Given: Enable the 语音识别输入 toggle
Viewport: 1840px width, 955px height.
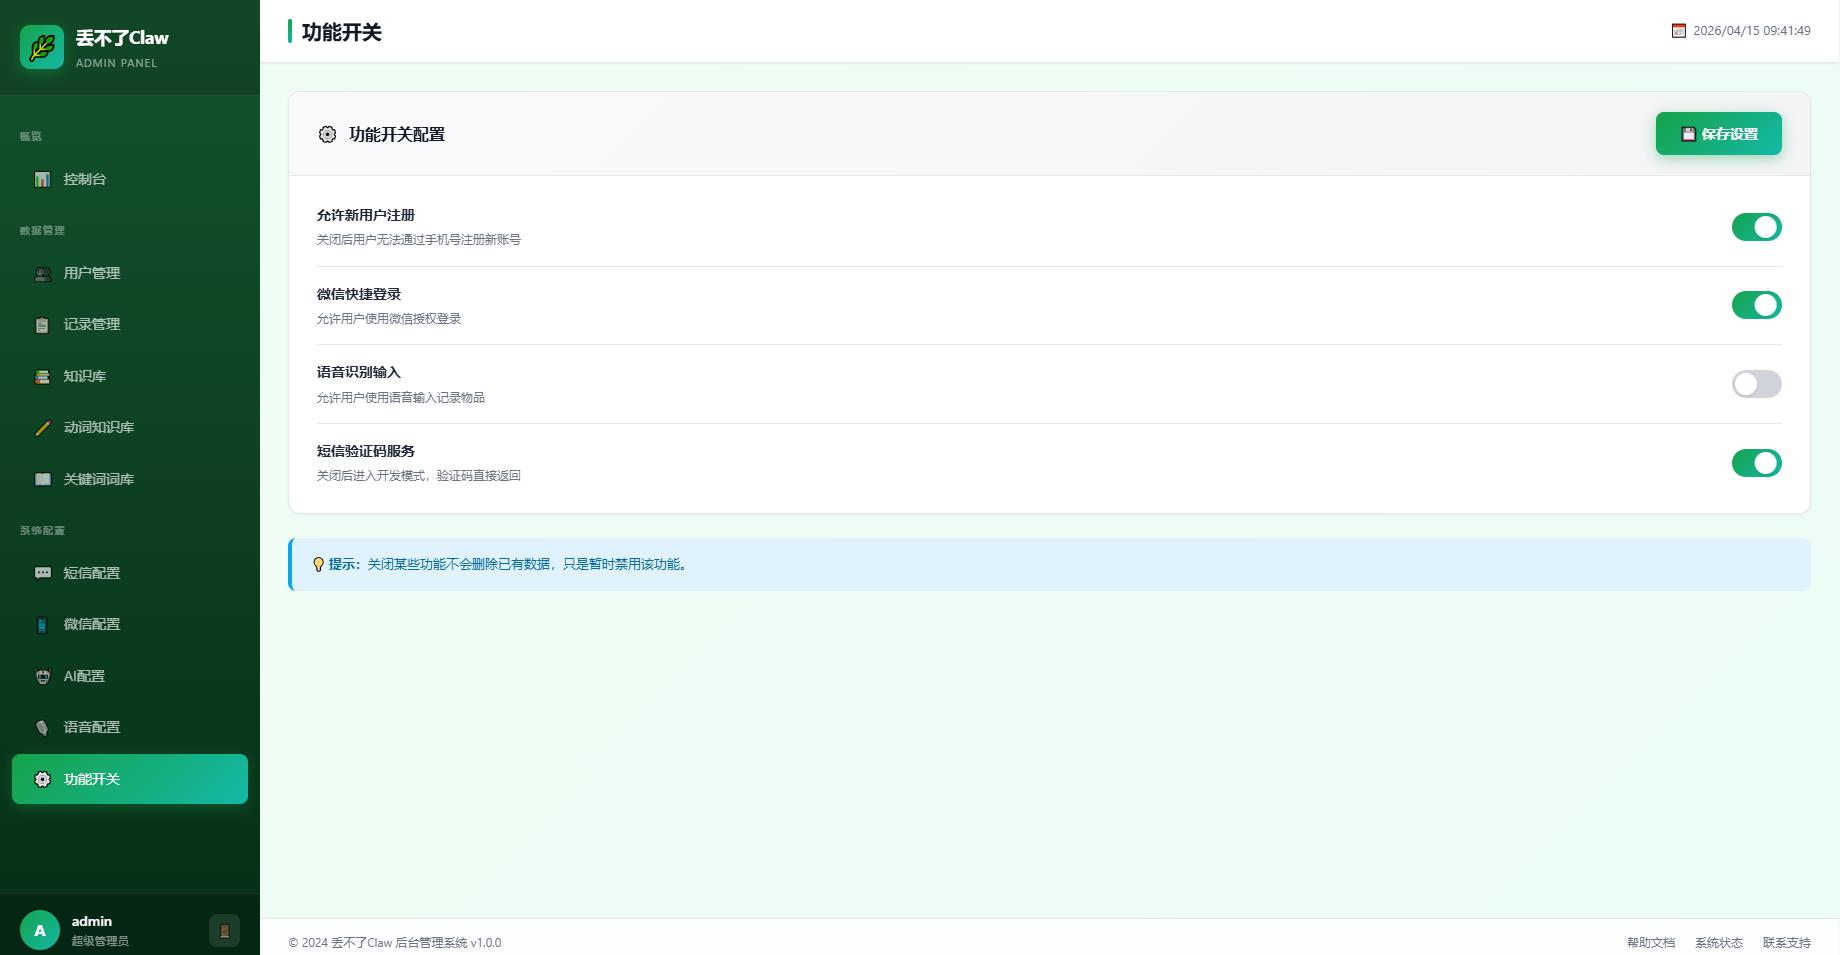Looking at the screenshot, I should coord(1756,384).
